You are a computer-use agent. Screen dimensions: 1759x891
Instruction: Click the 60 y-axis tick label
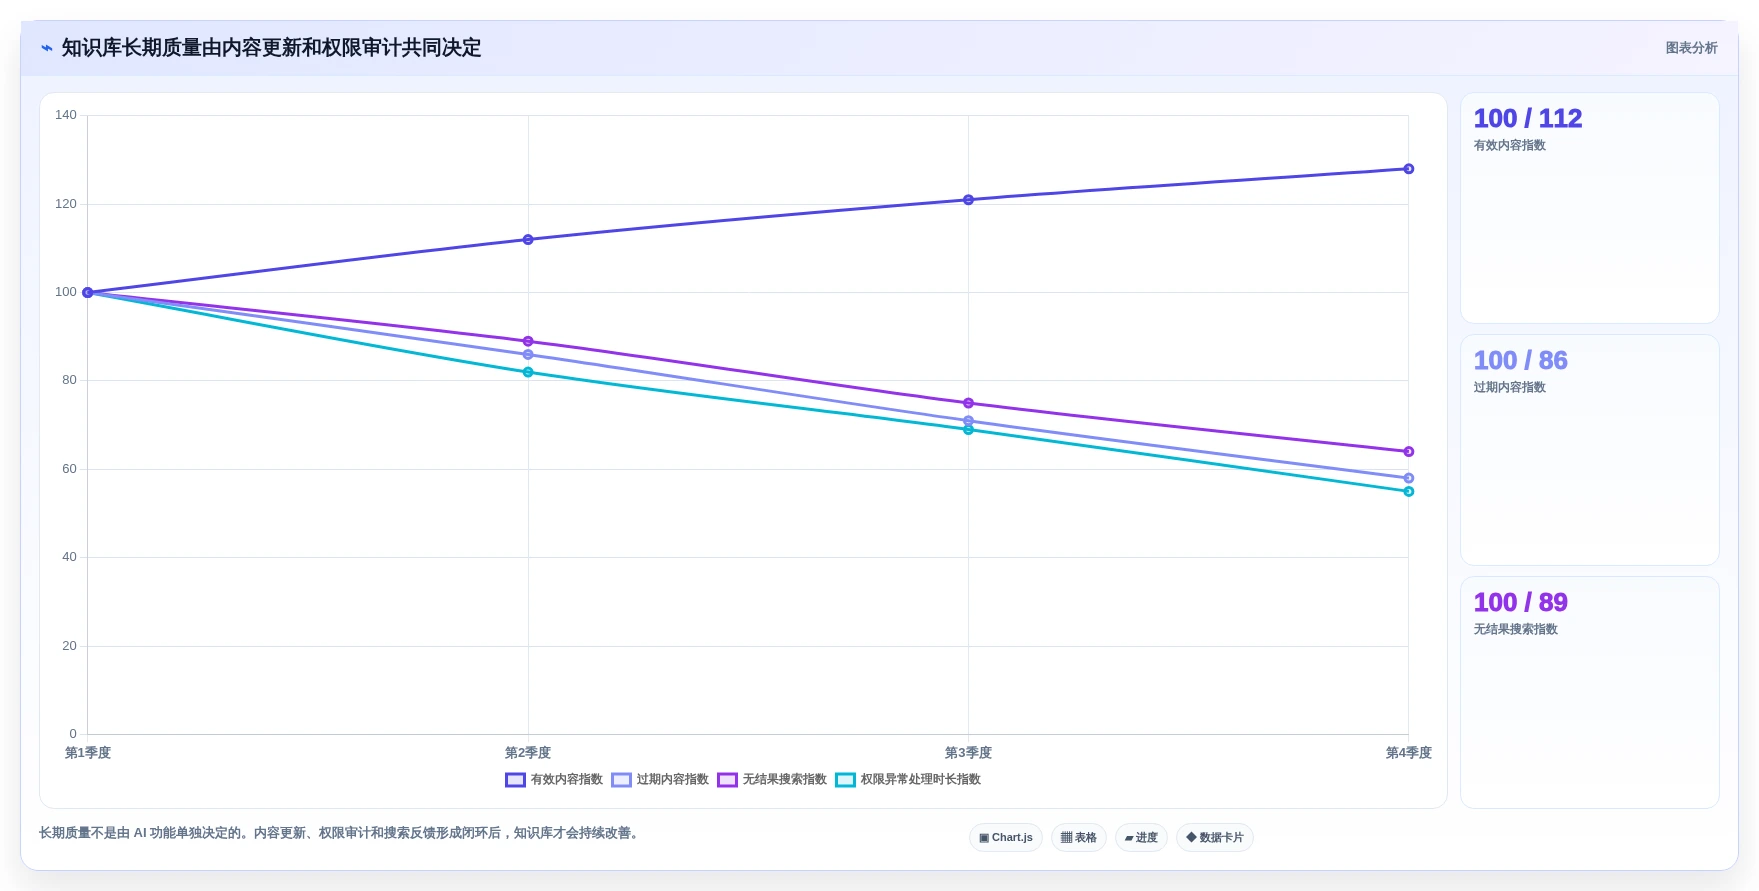(x=69, y=469)
